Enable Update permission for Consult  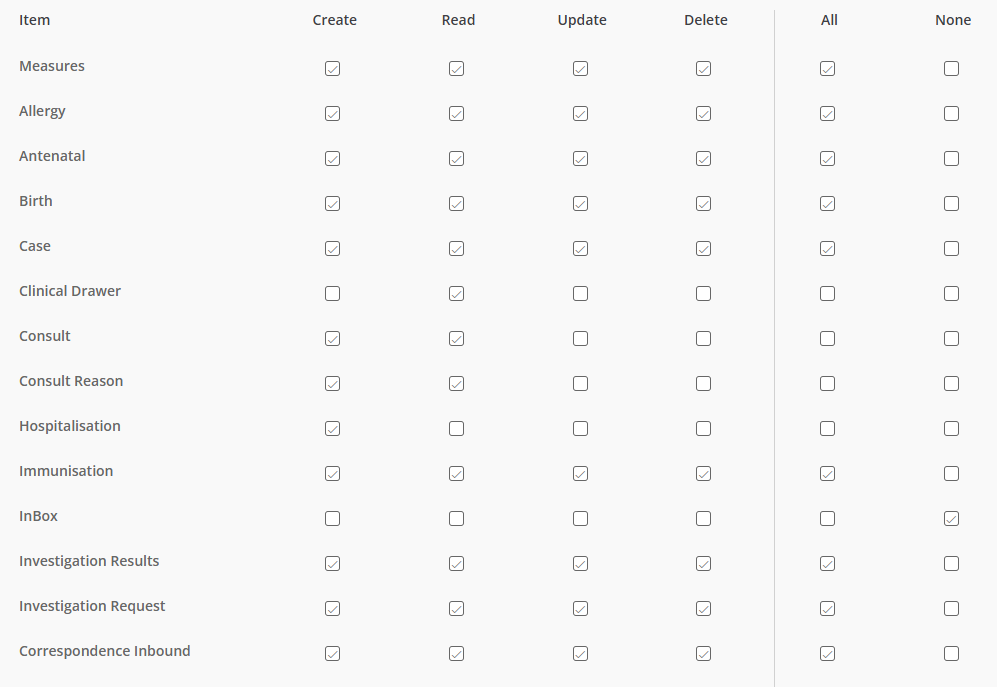[581, 339]
